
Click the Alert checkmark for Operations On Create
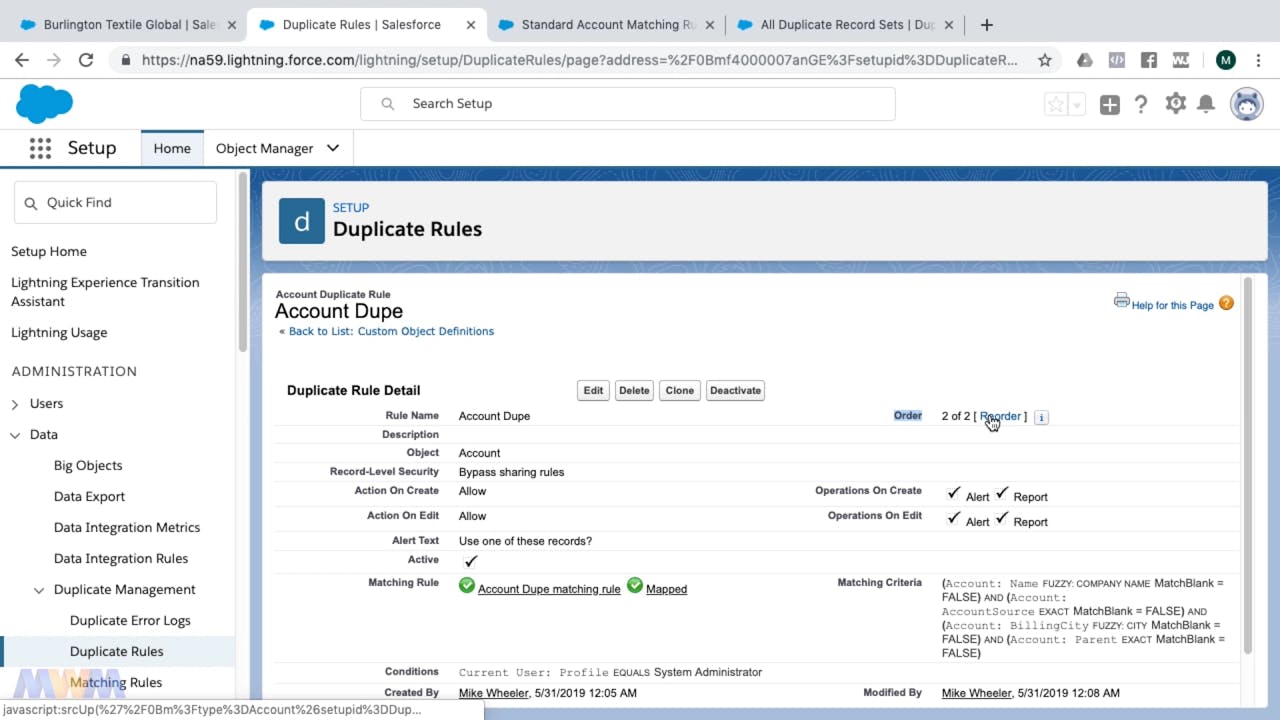click(953, 493)
